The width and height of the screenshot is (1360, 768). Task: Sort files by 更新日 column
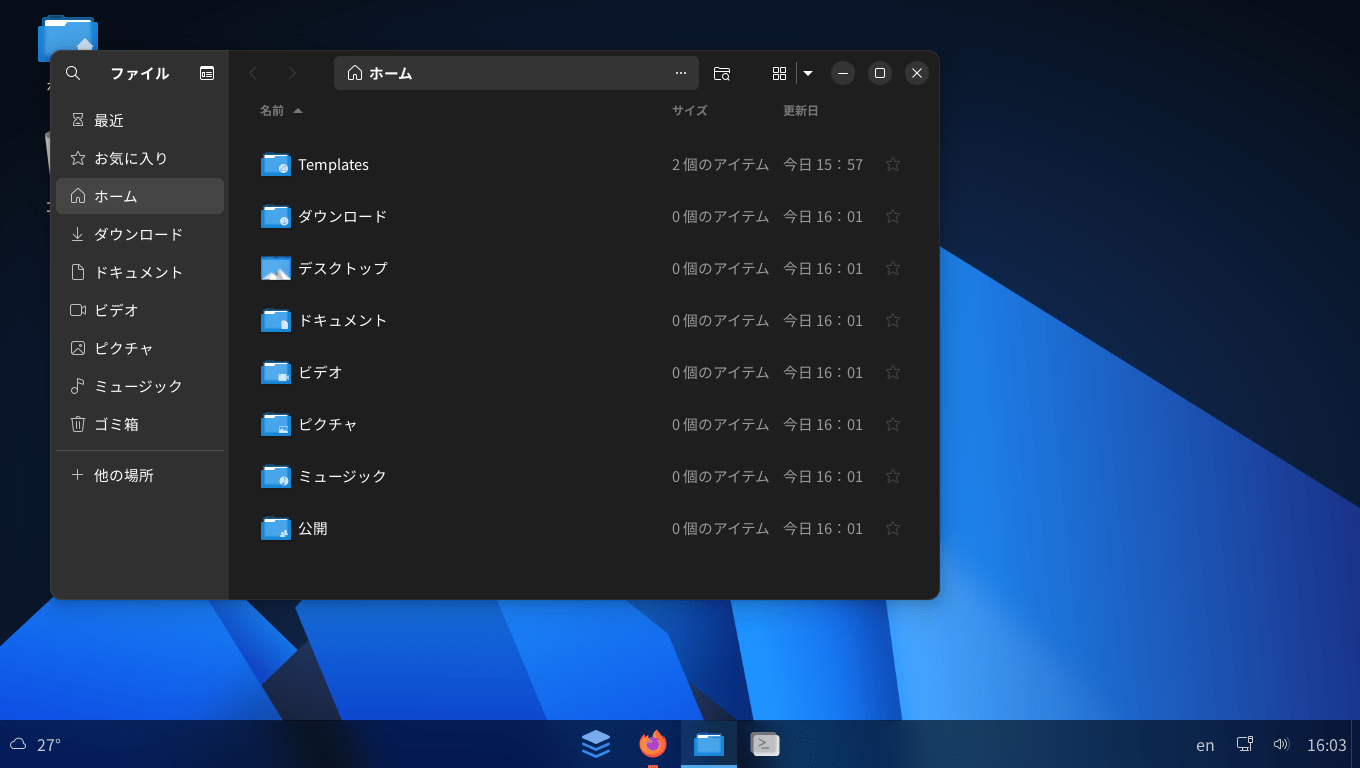[800, 111]
